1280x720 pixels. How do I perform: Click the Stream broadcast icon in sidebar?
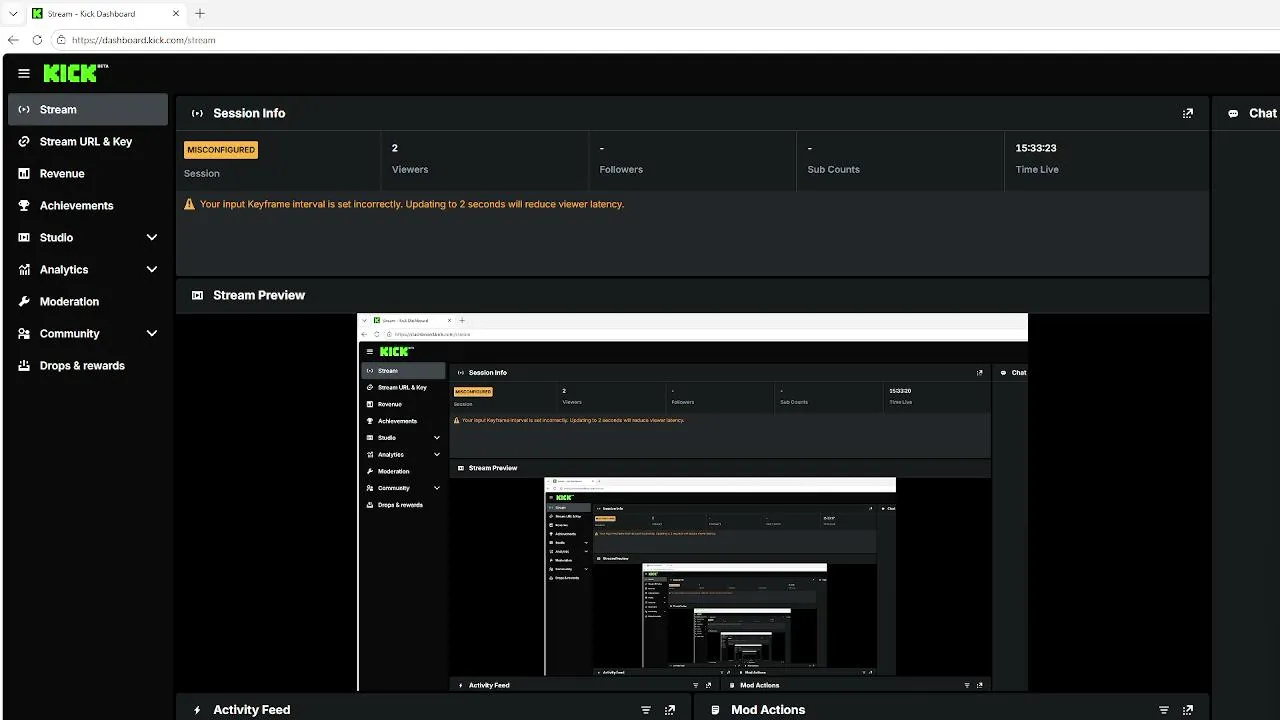[x=24, y=110]
